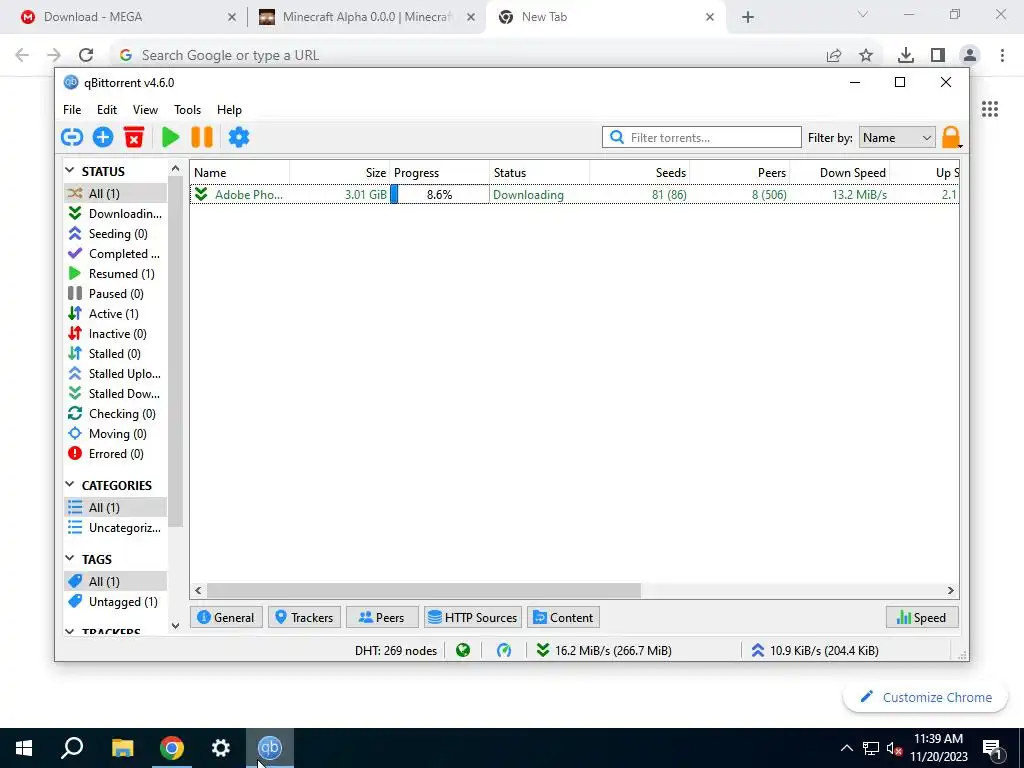
Task: Toggle alternative speed limits gauge icon
Action: (x=504, y=650)
